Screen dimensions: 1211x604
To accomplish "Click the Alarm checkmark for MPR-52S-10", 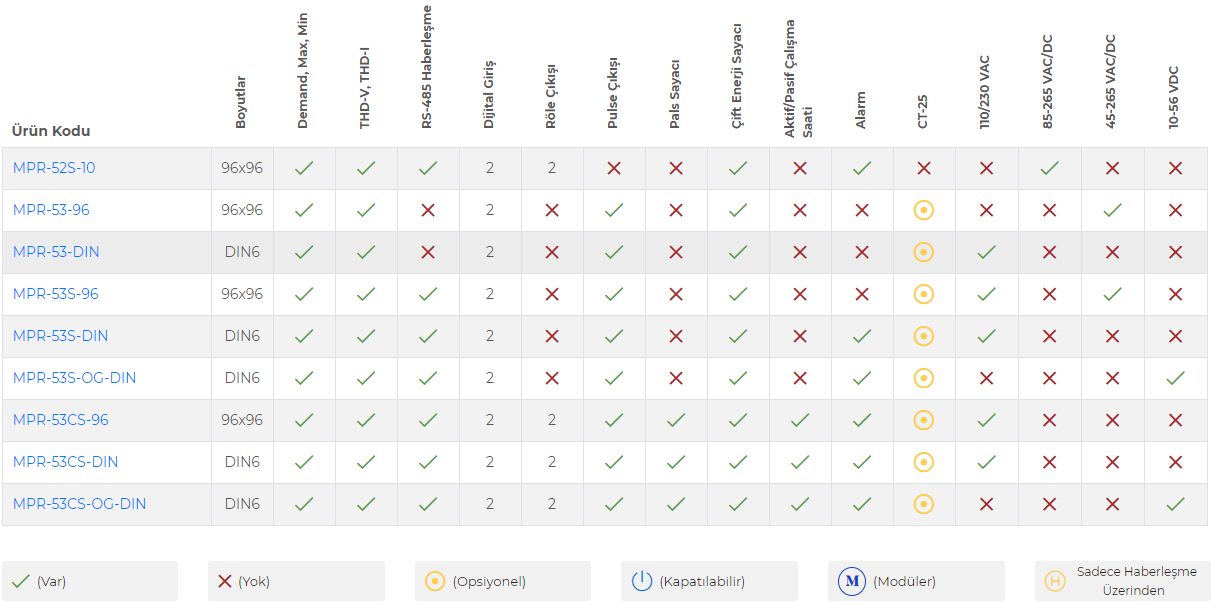I will pyautogui.click(x=862, y=168).
